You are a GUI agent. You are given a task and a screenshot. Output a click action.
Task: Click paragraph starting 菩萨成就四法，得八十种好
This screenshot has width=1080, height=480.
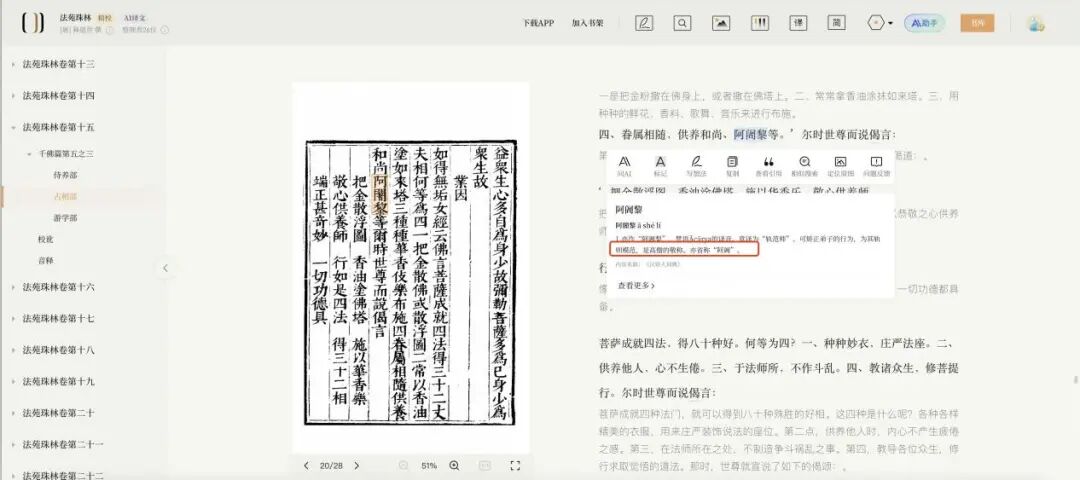click(x=778, y=368)
